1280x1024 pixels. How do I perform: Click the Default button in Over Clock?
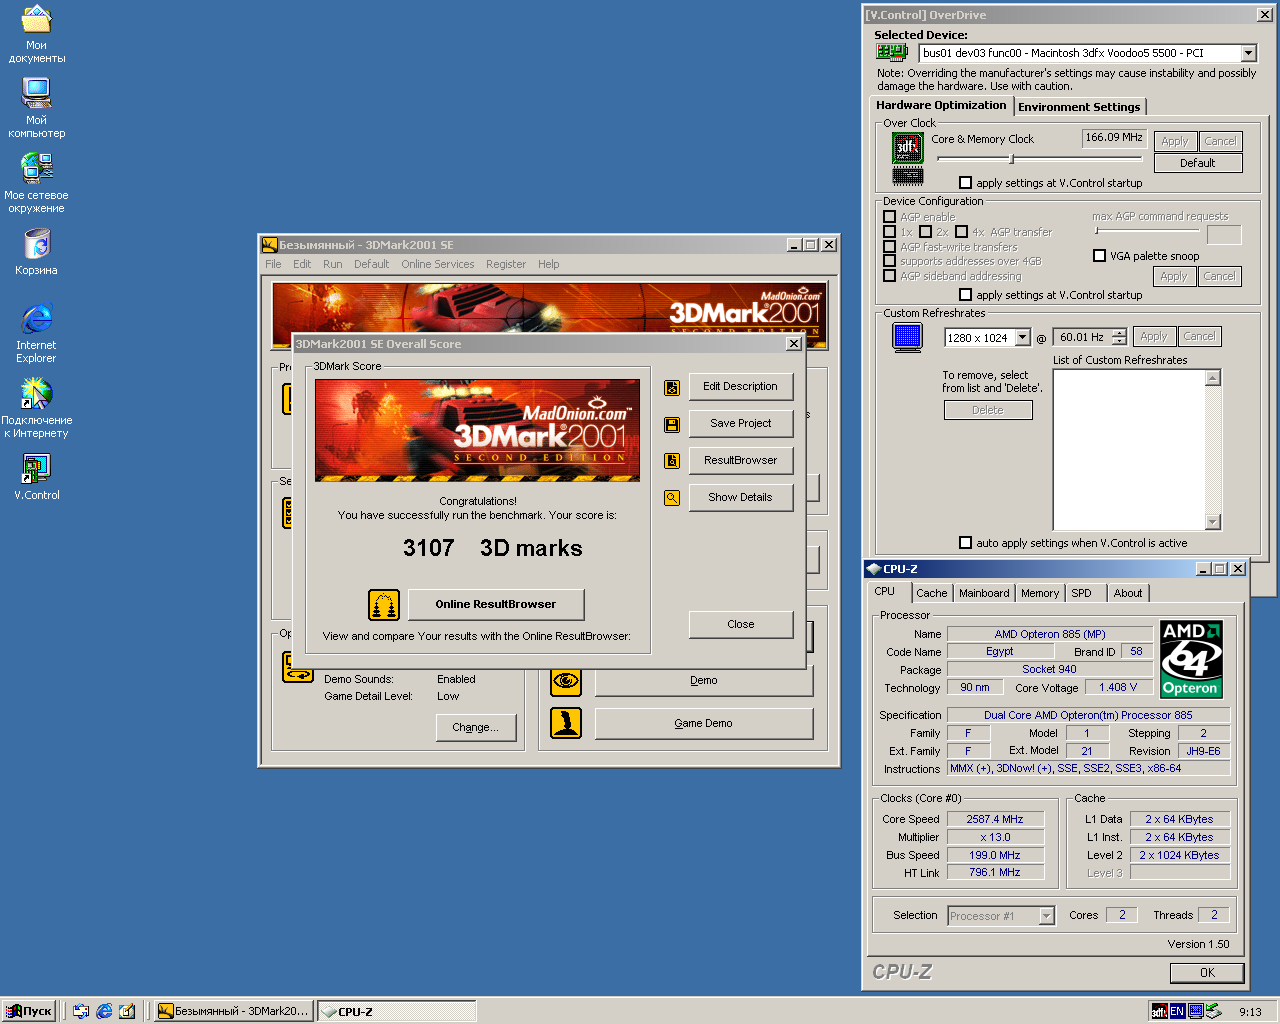point(1198,163)
